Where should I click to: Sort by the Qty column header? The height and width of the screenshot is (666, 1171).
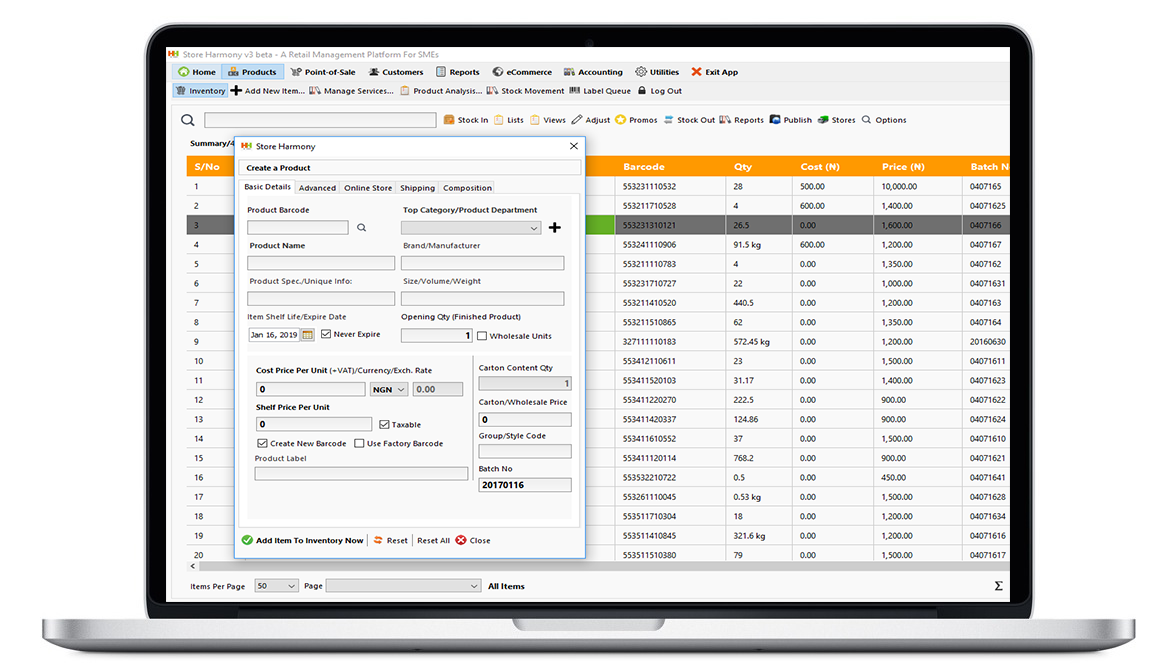(x=743, y=167)
